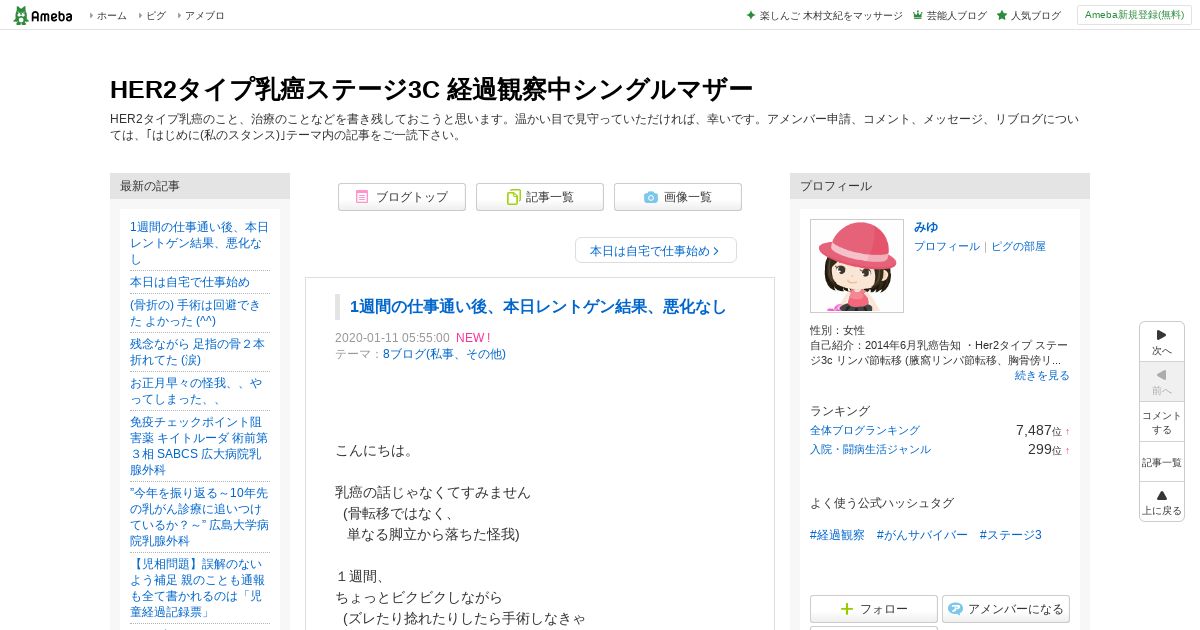Click article title 1週間の仕事通い後、本日レントゲン結果
Viewport: 1200px width, 630px height.
(x=538, y=307)
